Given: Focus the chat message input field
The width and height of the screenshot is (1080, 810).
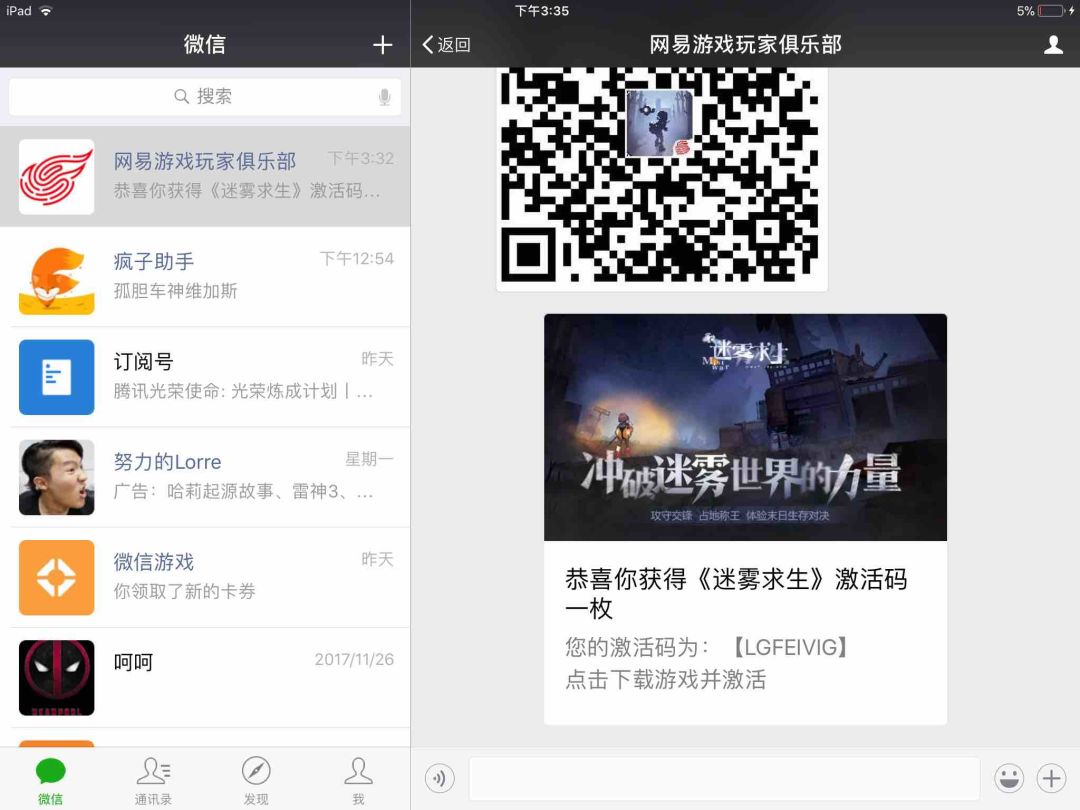Looking at the screenshot, I should pos(725,779).
